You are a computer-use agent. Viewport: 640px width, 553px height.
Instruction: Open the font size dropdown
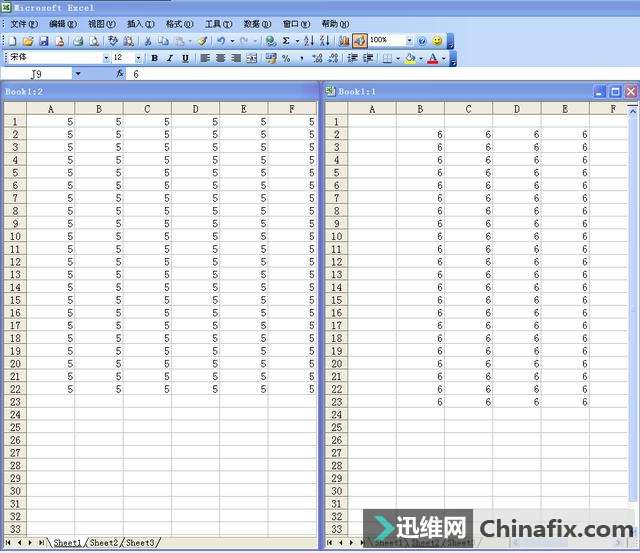pyautogui.click(x=138, y=58)
